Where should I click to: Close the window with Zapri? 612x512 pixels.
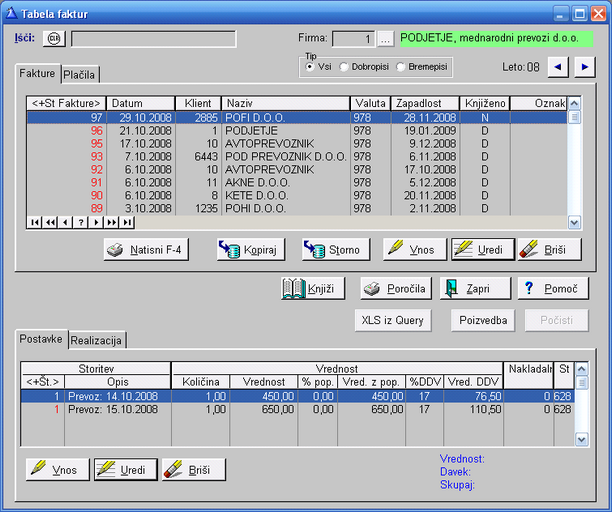coord(475,289)
